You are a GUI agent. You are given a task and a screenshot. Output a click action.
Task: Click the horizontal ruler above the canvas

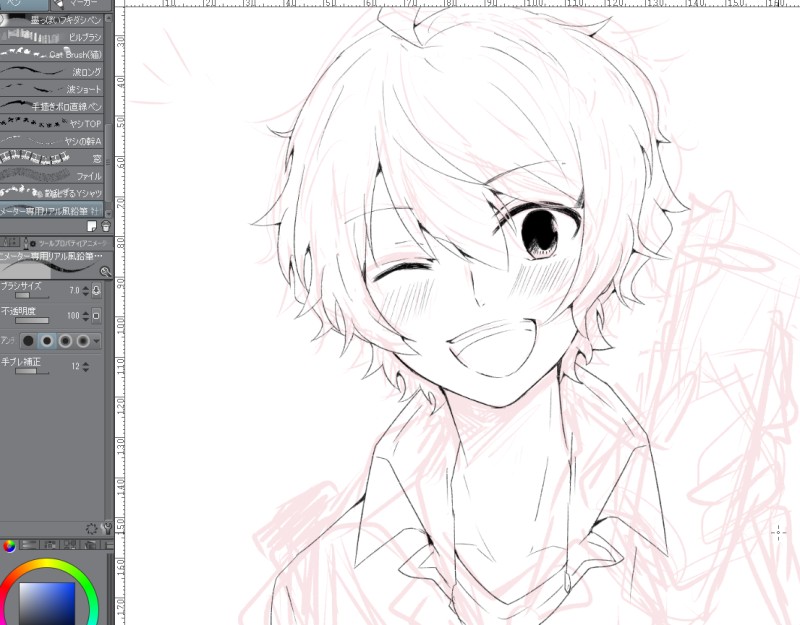point(462,3)
